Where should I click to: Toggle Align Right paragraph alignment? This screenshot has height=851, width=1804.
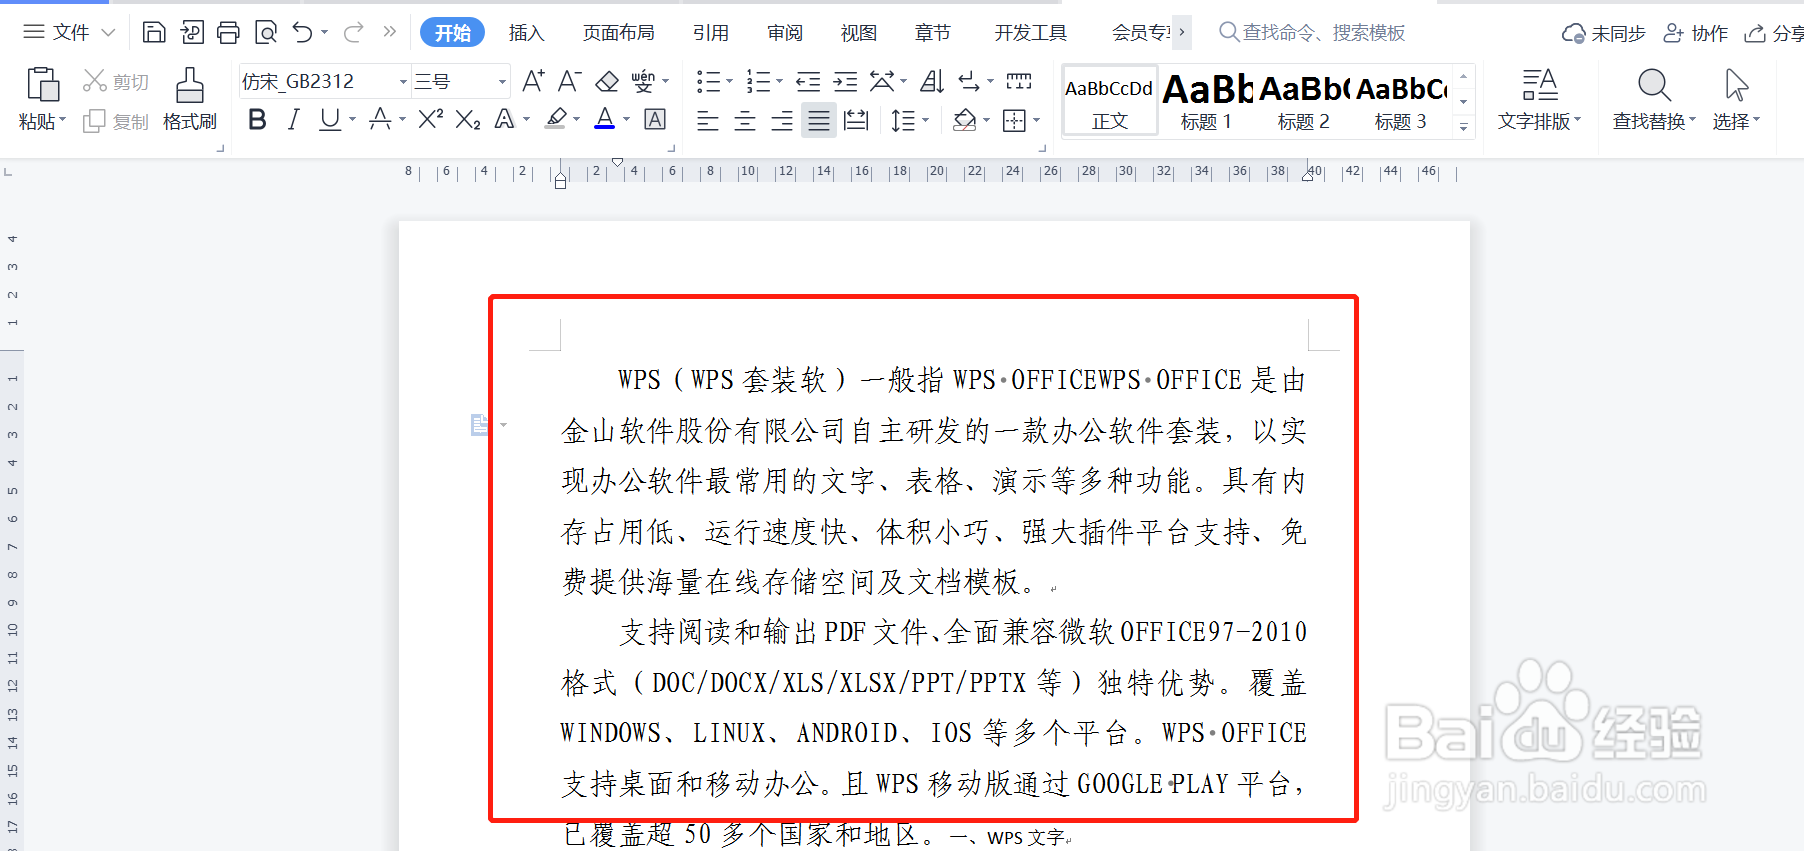[x=782, y=121]
